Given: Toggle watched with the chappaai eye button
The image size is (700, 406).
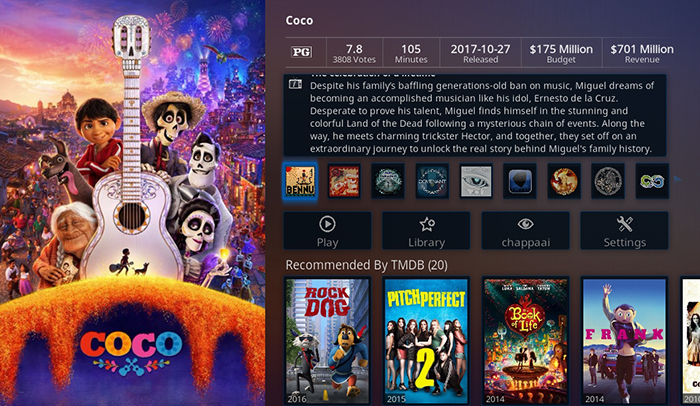Looking at the screenshot, I should click(x=525, y=230).
